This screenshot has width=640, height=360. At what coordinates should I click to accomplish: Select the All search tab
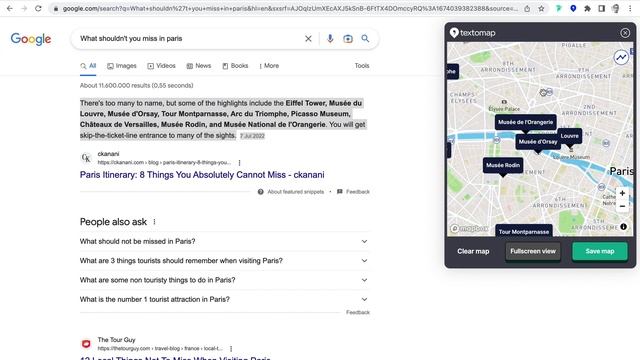88,66
